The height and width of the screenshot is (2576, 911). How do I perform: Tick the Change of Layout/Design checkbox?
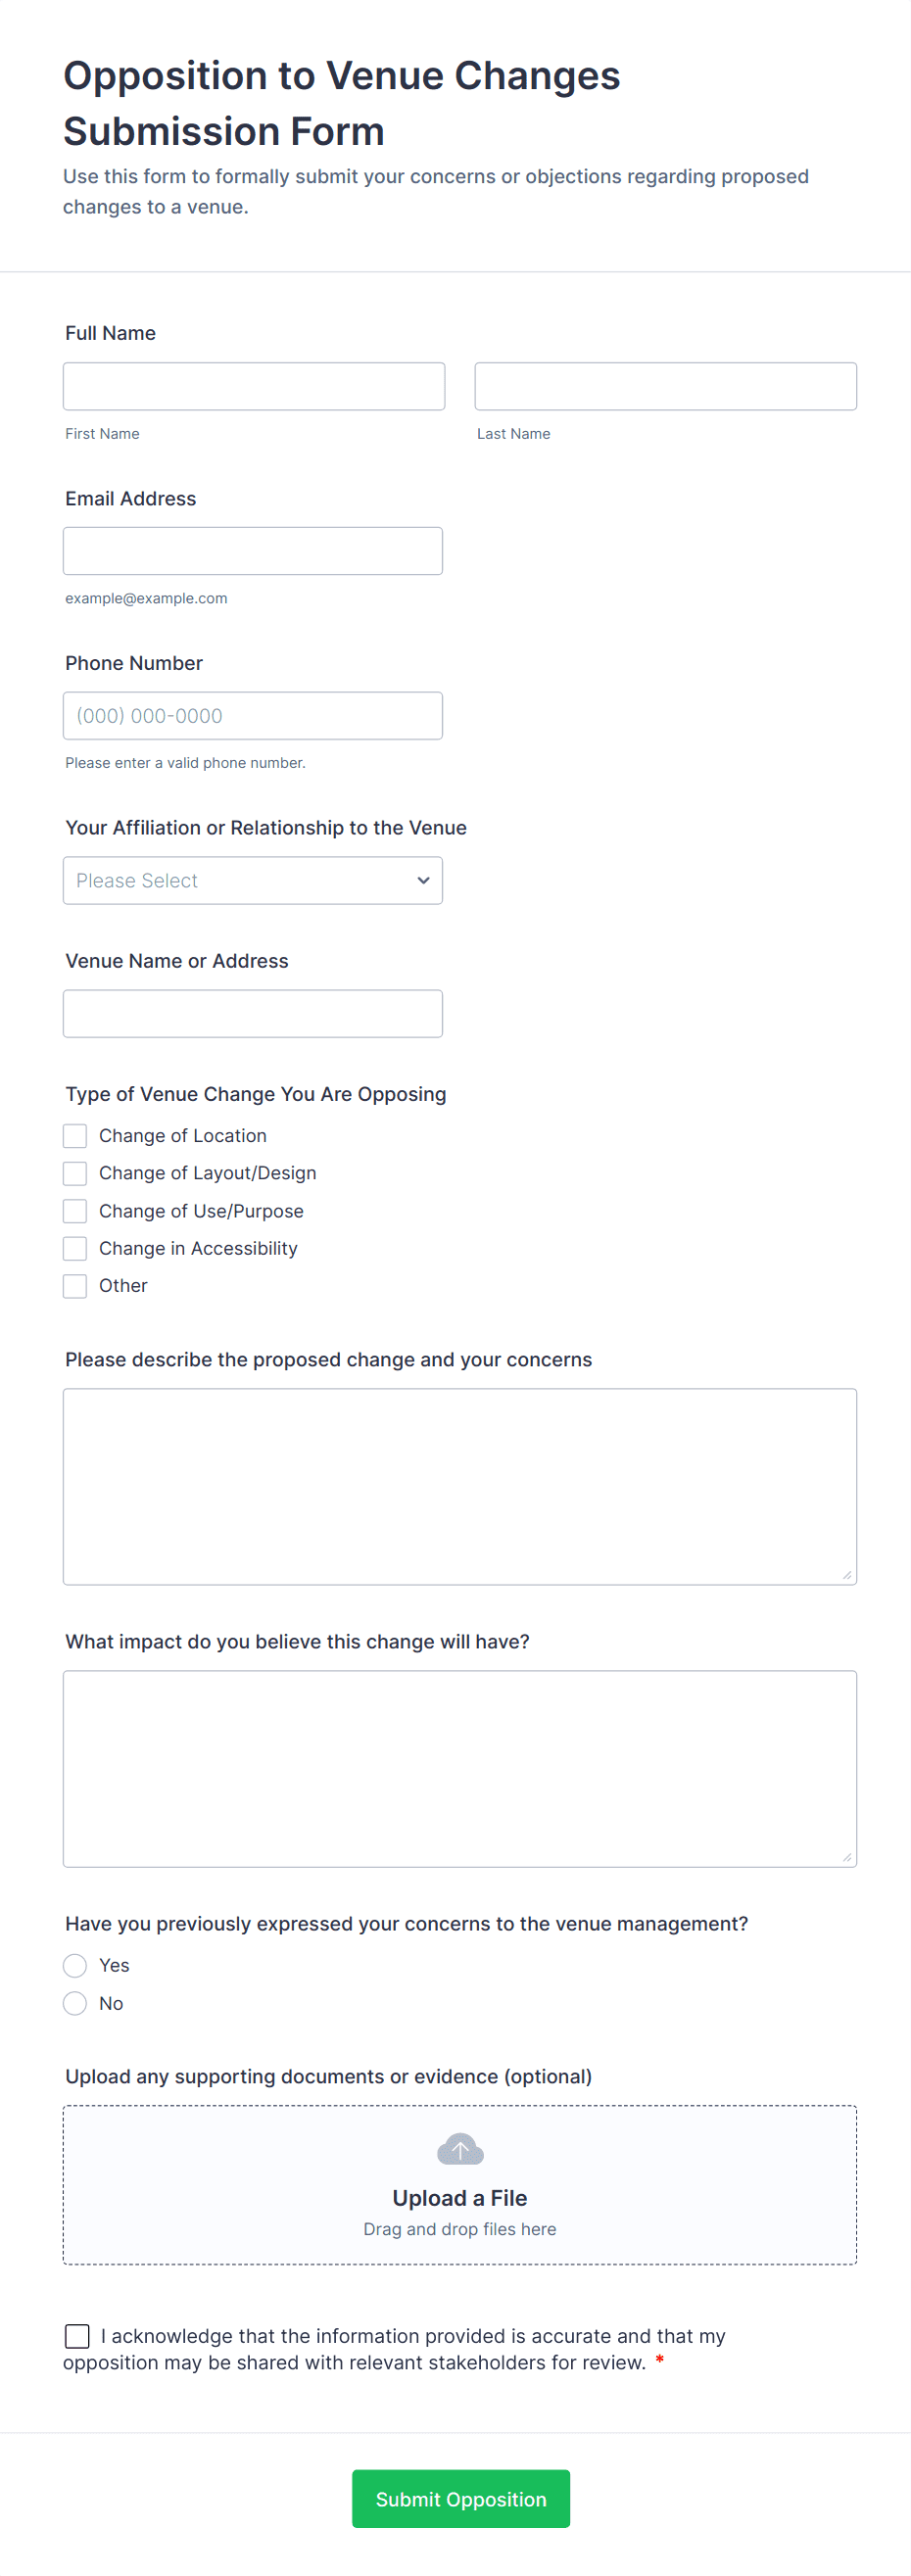[x=75, y=1173]
